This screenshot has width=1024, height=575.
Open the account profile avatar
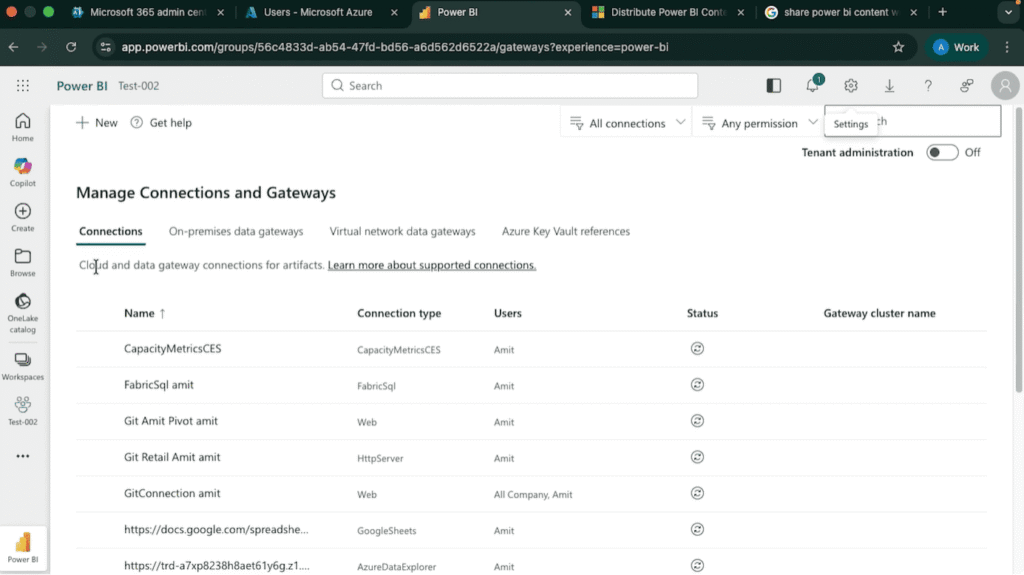tap(1005, 86)
